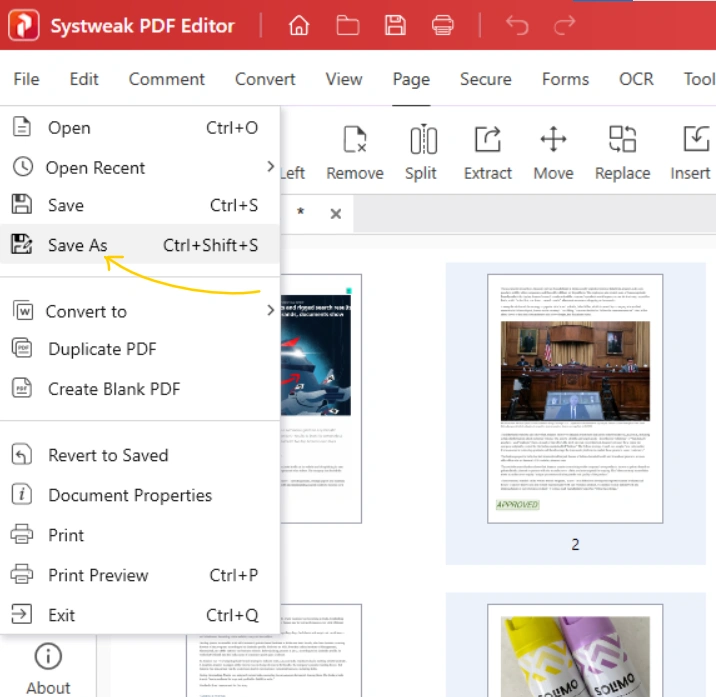Click the floppy disk save icon in title bar

(395, 26)
